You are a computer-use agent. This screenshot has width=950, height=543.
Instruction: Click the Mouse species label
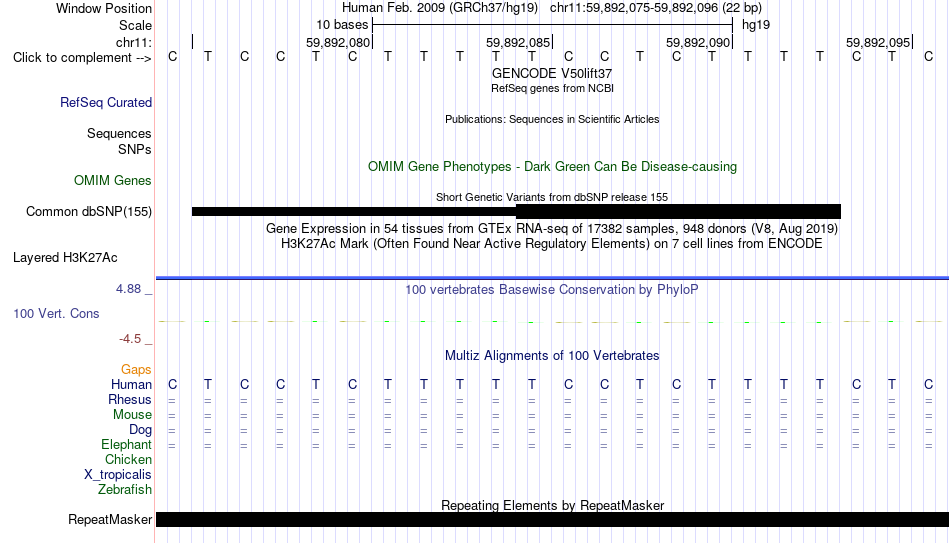[133, 415]
